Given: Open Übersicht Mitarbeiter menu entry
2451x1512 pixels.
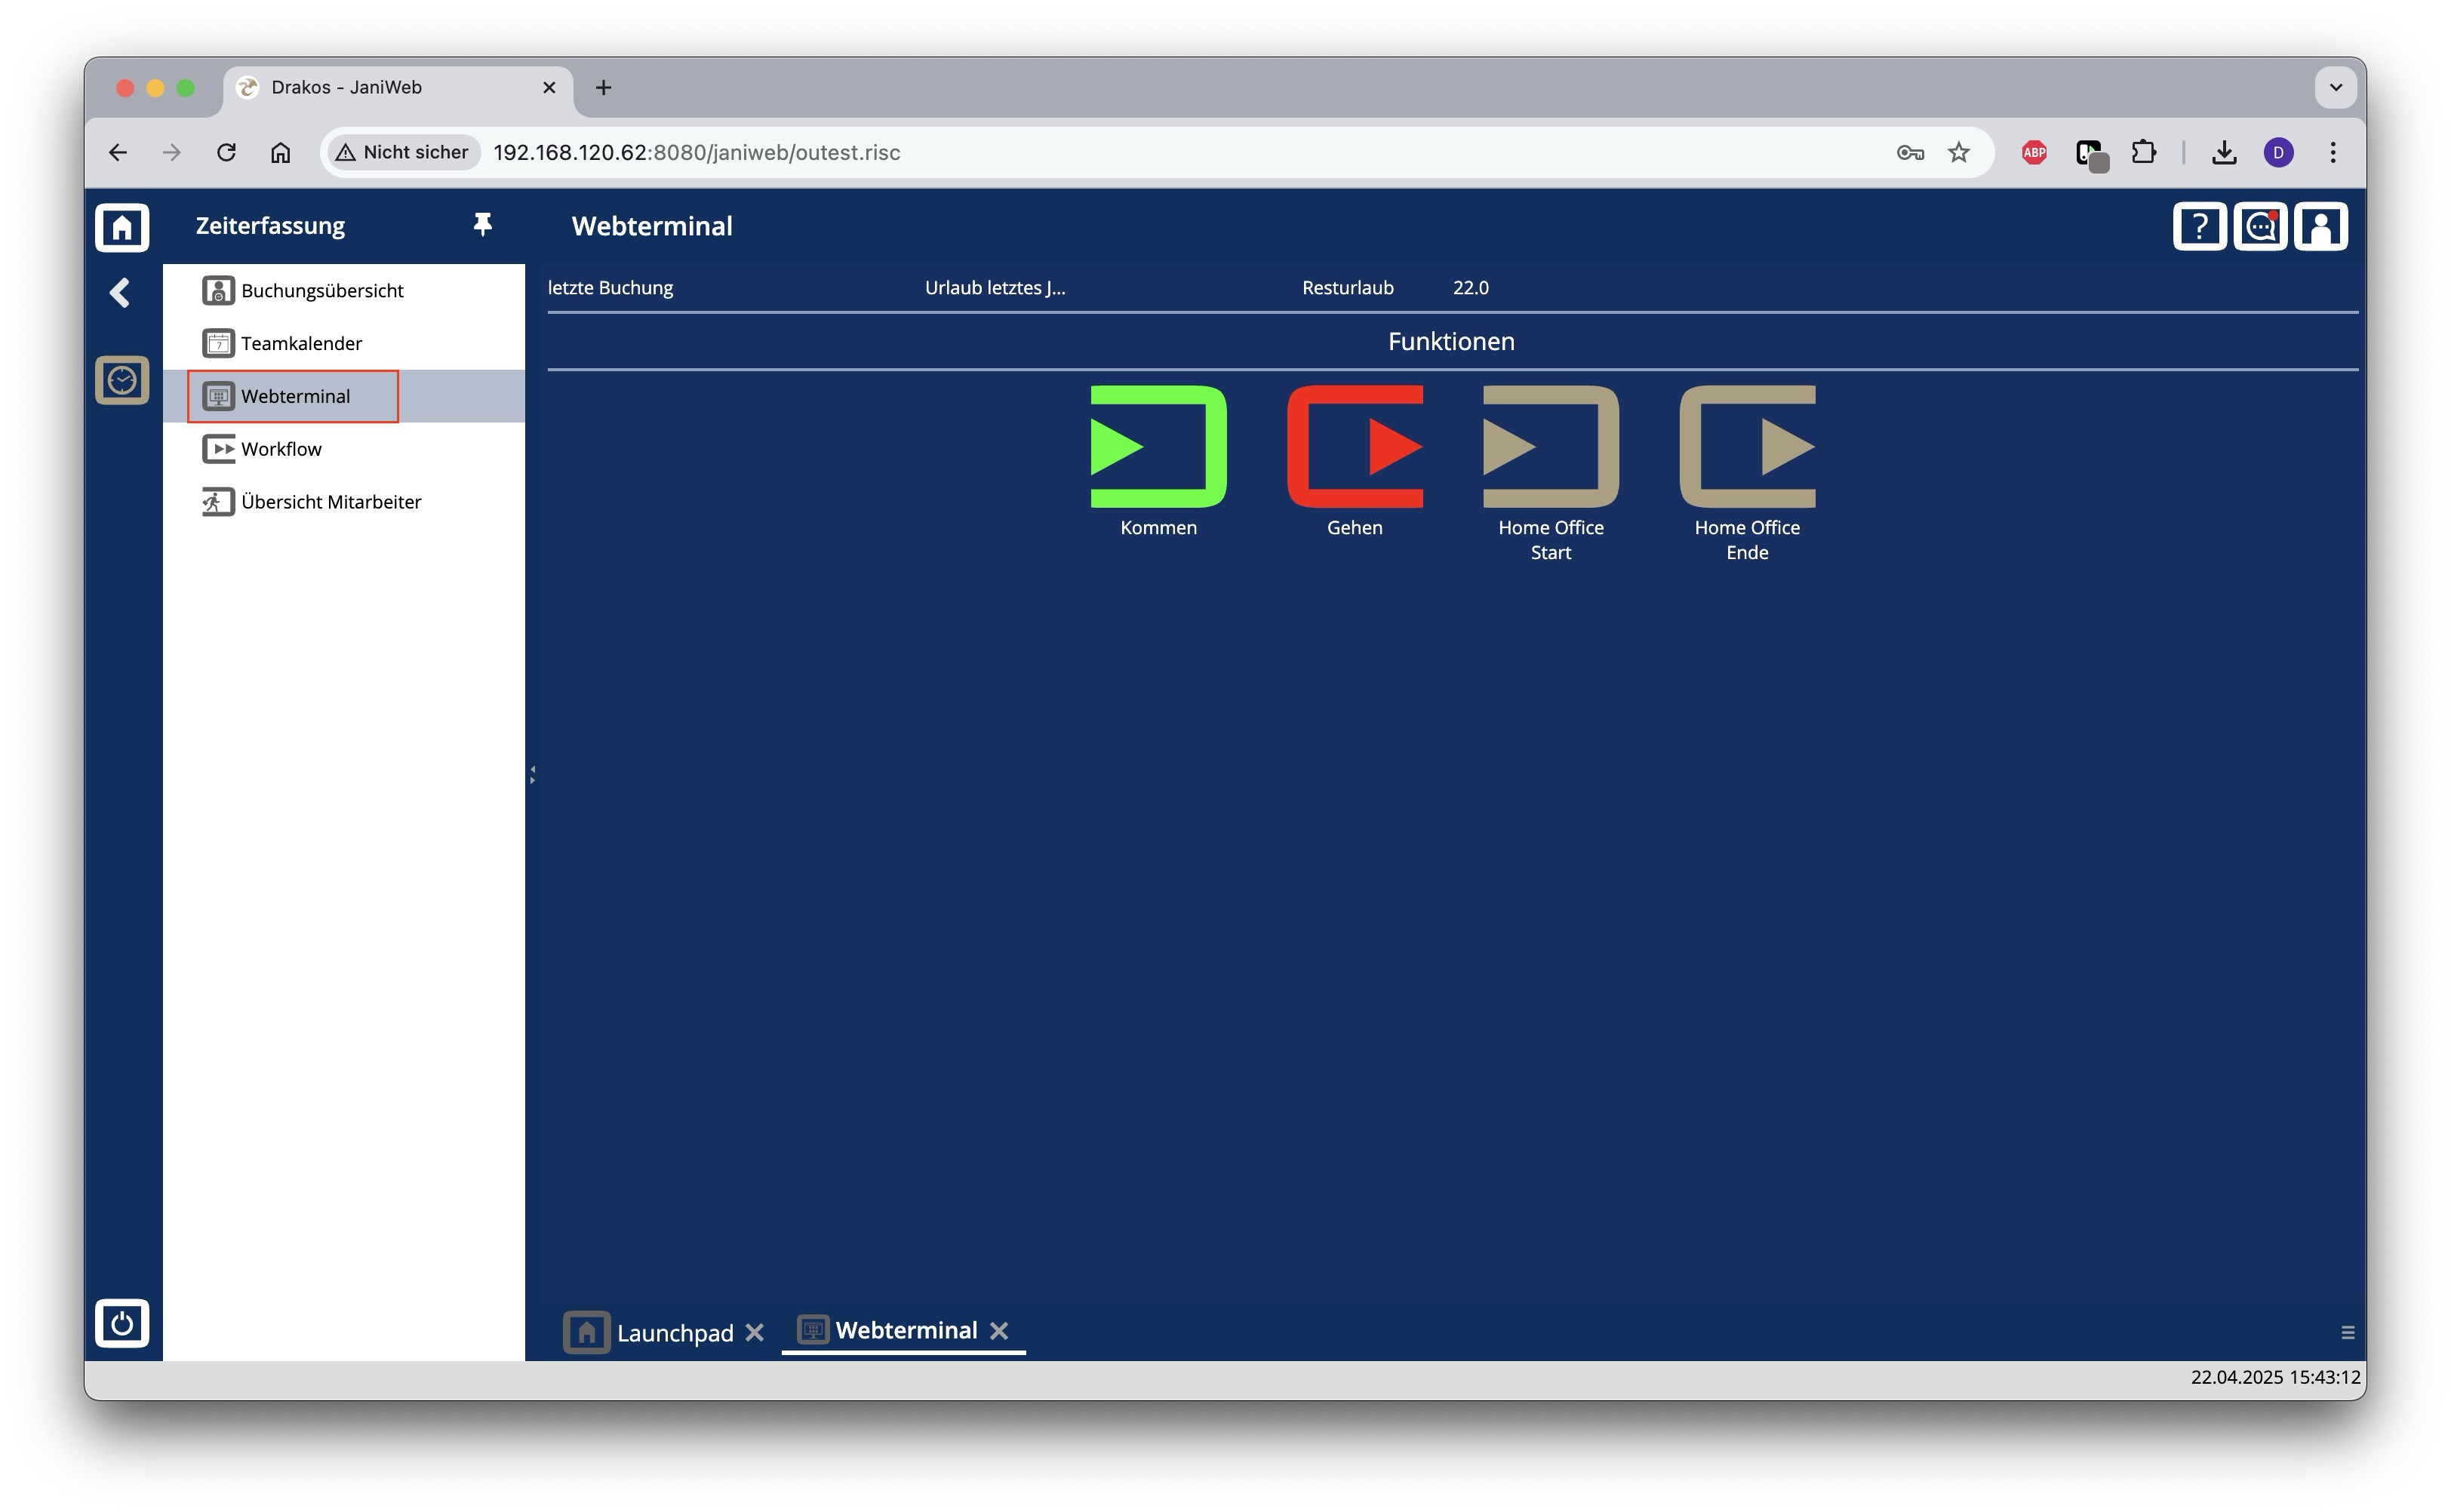Looking at the screenshot, I should [x=344, y=502].
